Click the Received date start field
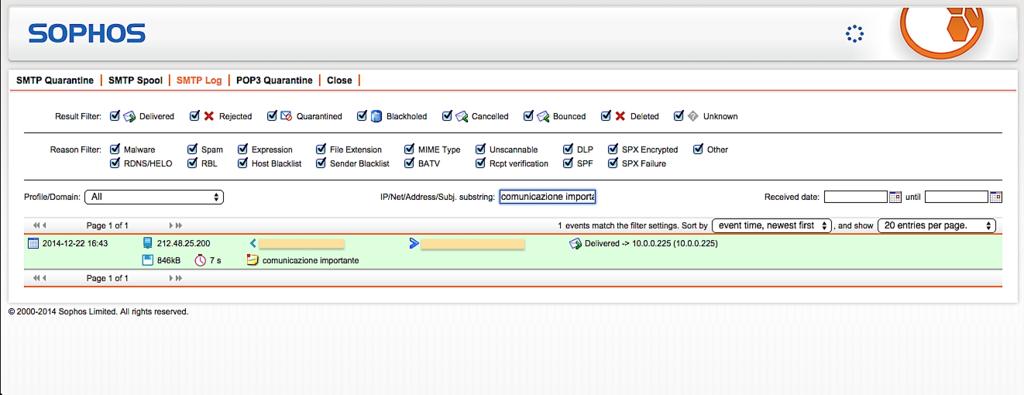 [x=856, y=197]
